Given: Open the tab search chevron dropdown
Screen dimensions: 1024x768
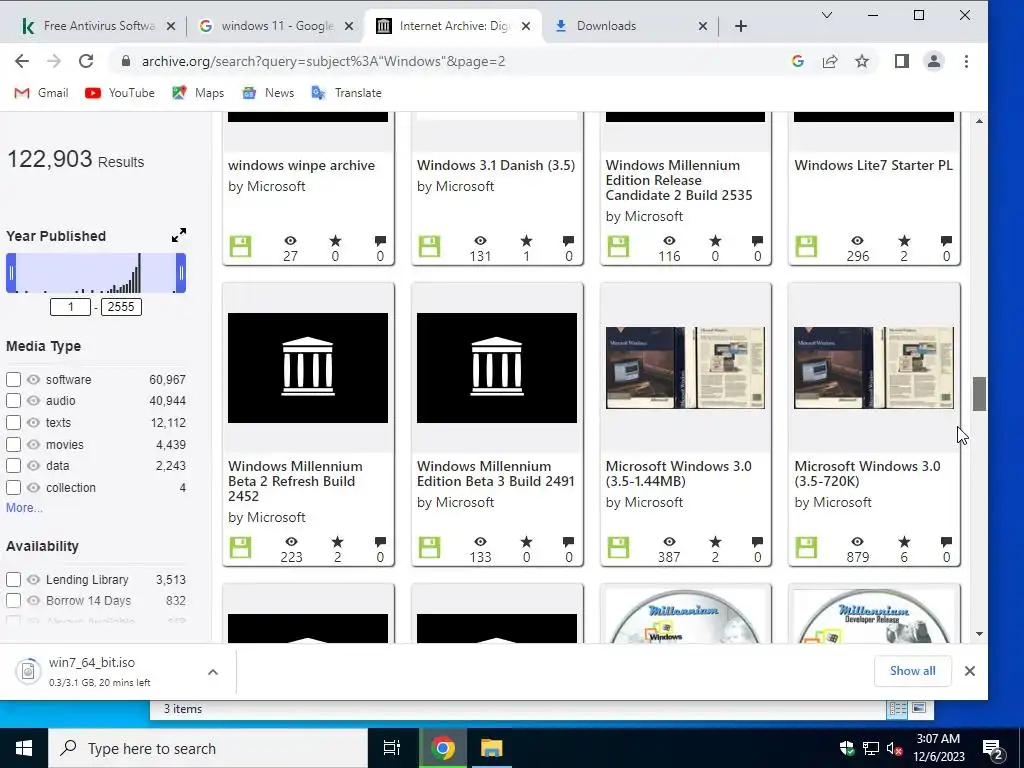Looking at the screenshot, I should point(827,15).
